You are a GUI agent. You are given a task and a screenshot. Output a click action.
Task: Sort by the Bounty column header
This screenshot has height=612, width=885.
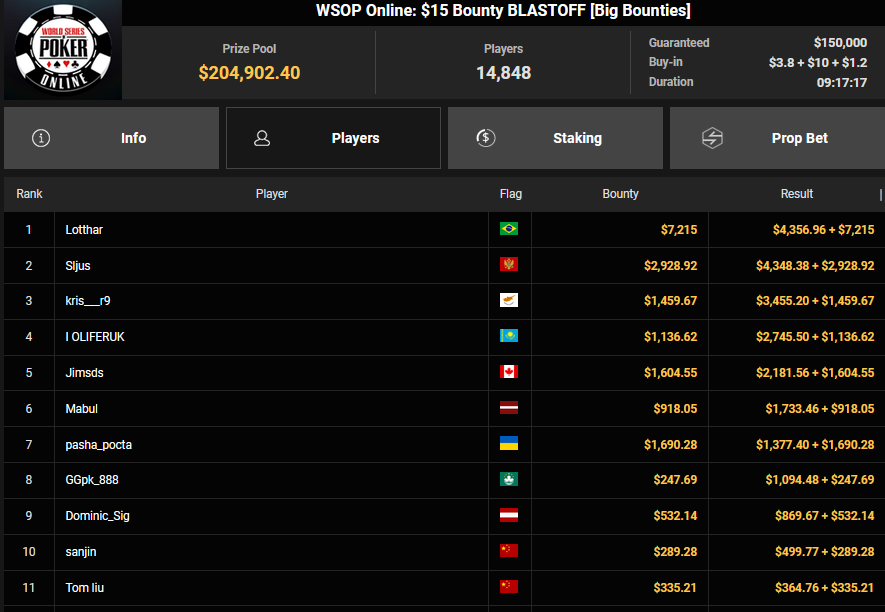[x=620, y=194]
